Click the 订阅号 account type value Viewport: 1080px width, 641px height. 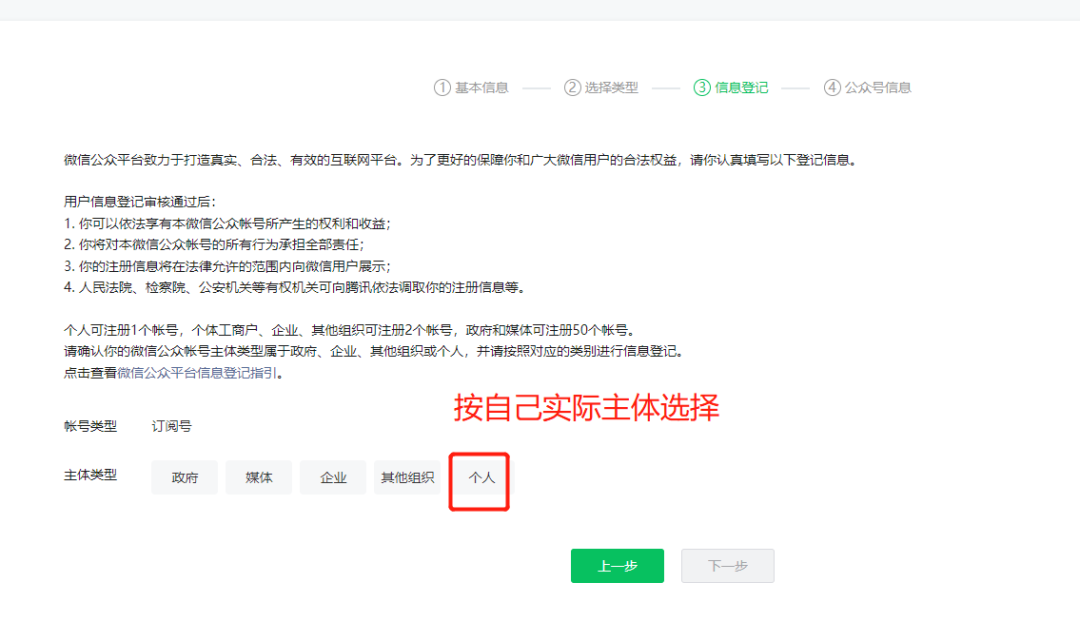[x=172, y=426]
